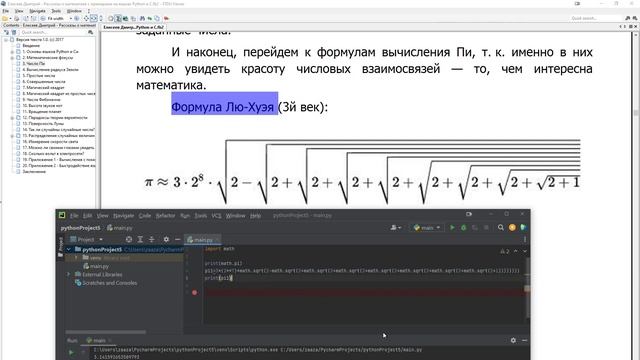The height and width of the screenshot is (360, 640).
Task: Click Search Everywhere magnifier in PyCharm
Action: tap(501, 227)
